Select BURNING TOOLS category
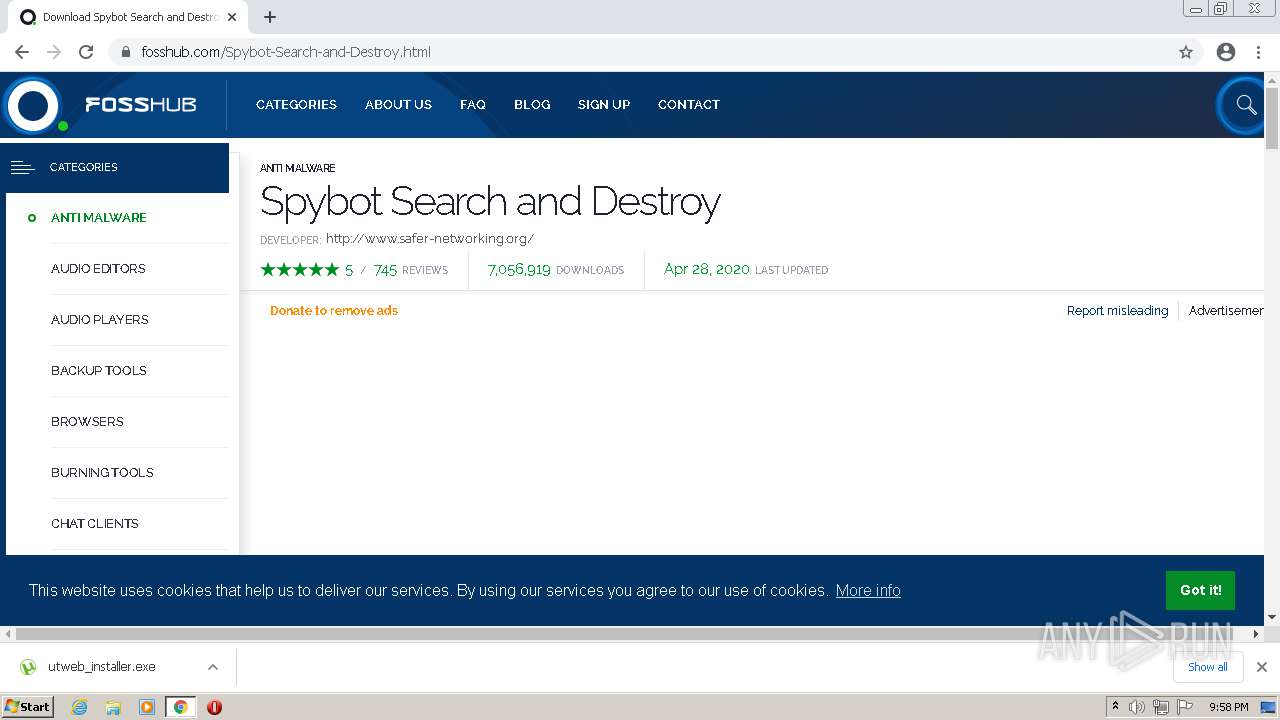Viewport: 1280px width, 720px height. click(102, 473)
